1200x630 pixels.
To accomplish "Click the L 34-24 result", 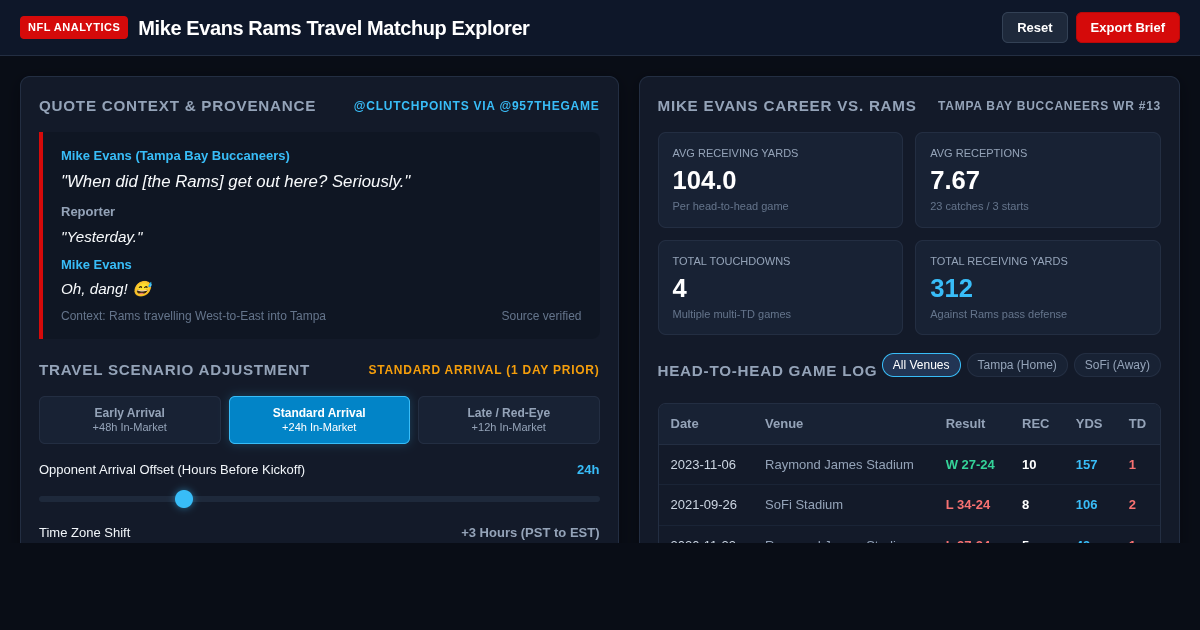I will coord(970,505).
